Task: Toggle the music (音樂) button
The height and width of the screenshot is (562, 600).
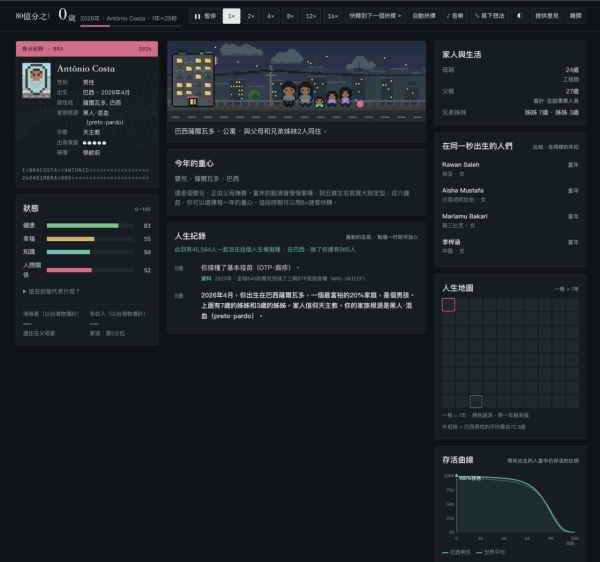Action: [455, 16]
